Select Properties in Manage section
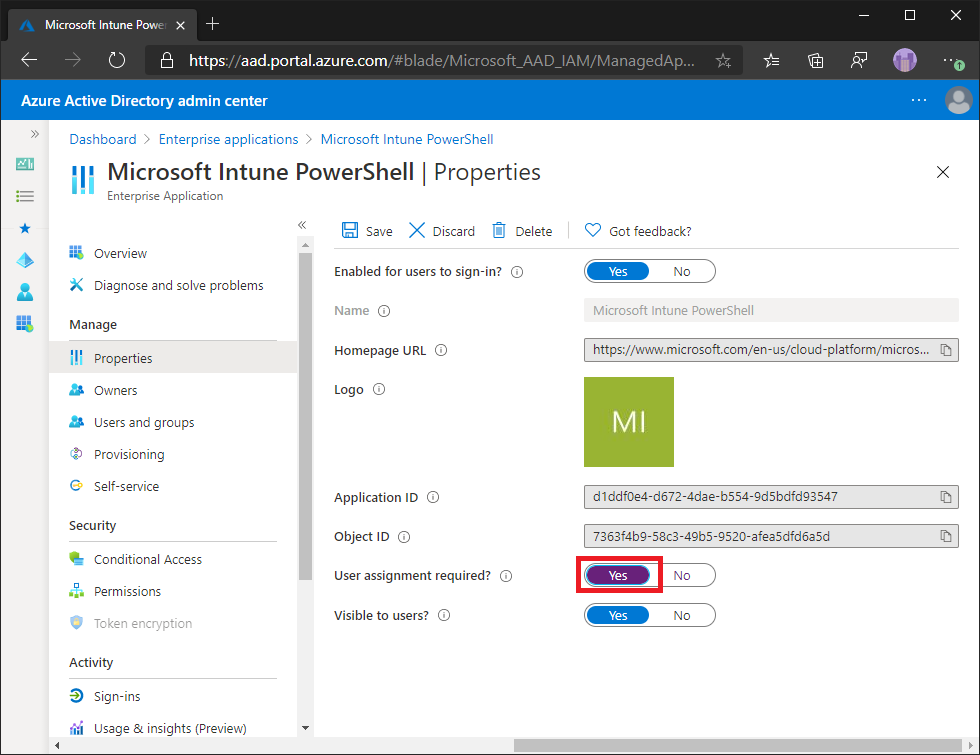The width and height of the screenshot is (980, 755). pyautogui.click(x=173, y=358)
